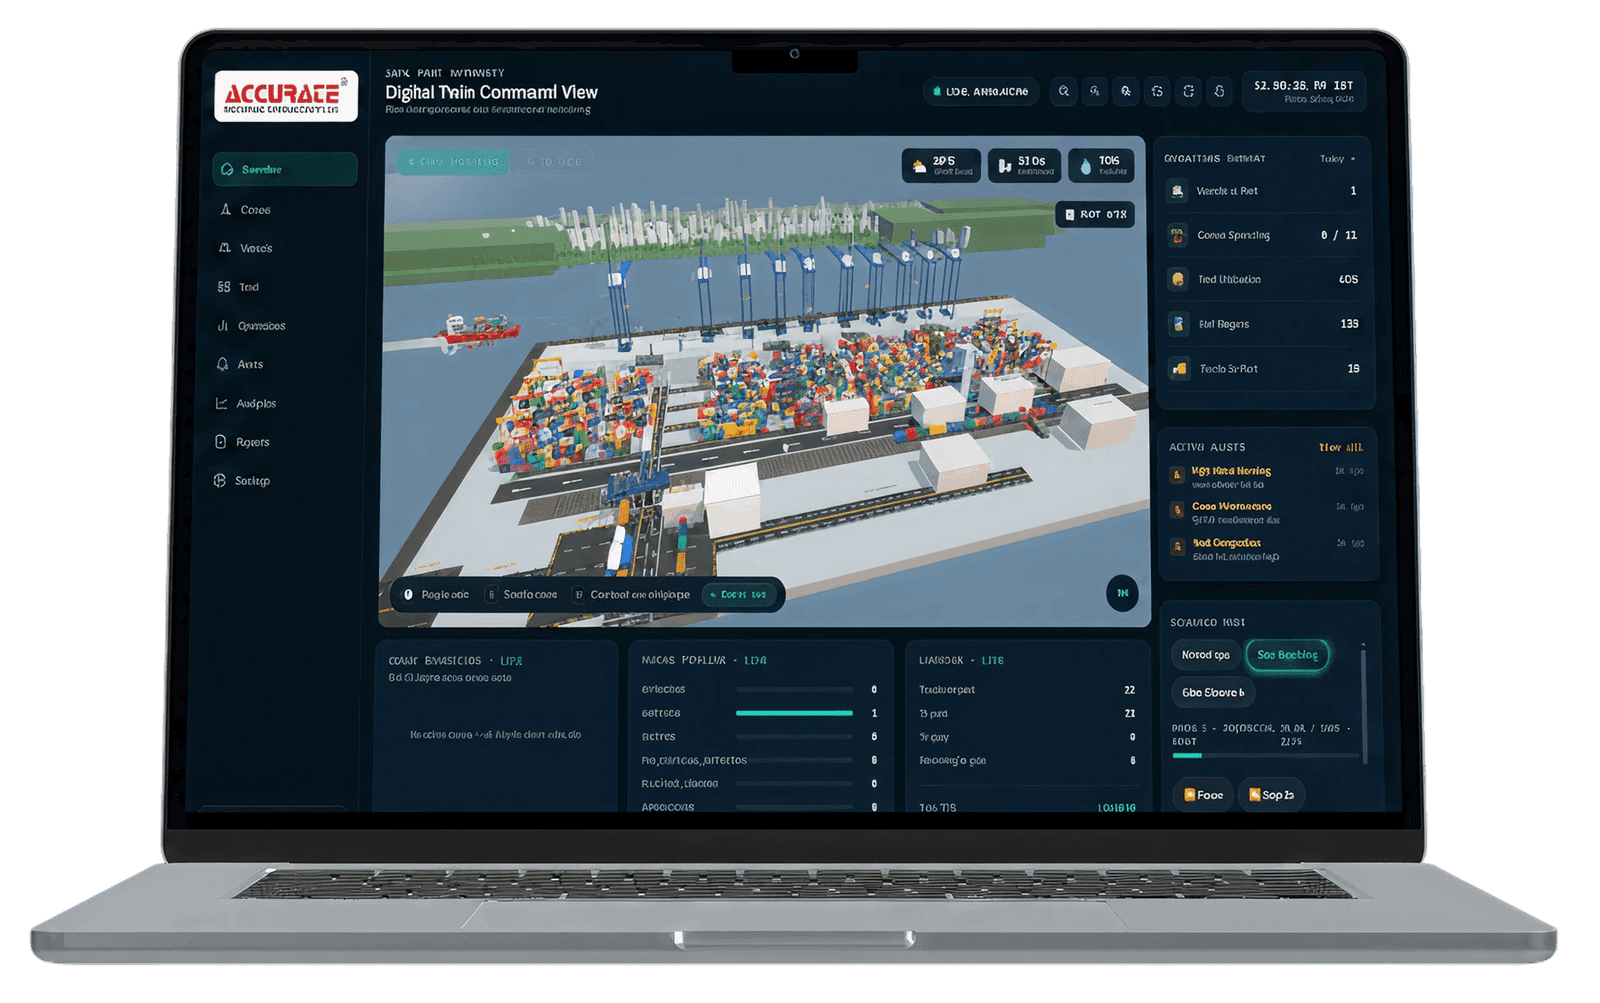The height and width of the screenshot is (1003, 1600).
Task: Open the Cooe Woraerace alert
Action: [x=1265, y=513]
